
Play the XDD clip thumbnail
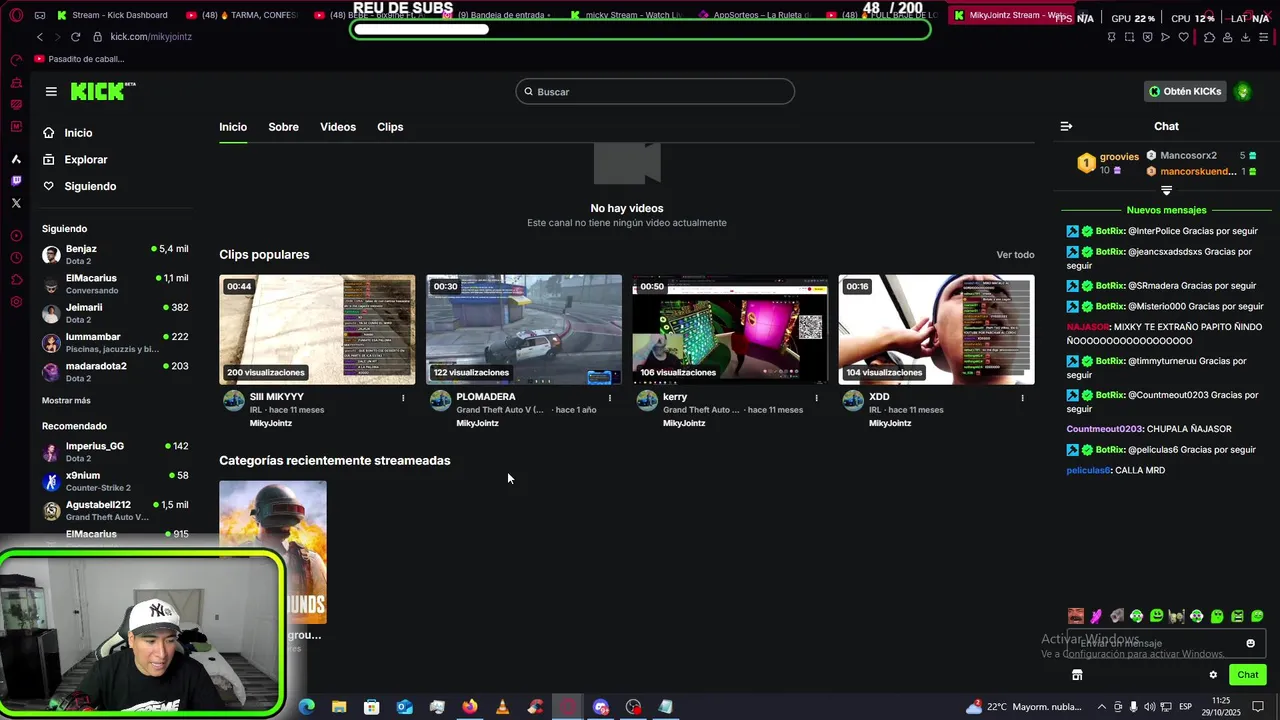pos(937,330)
